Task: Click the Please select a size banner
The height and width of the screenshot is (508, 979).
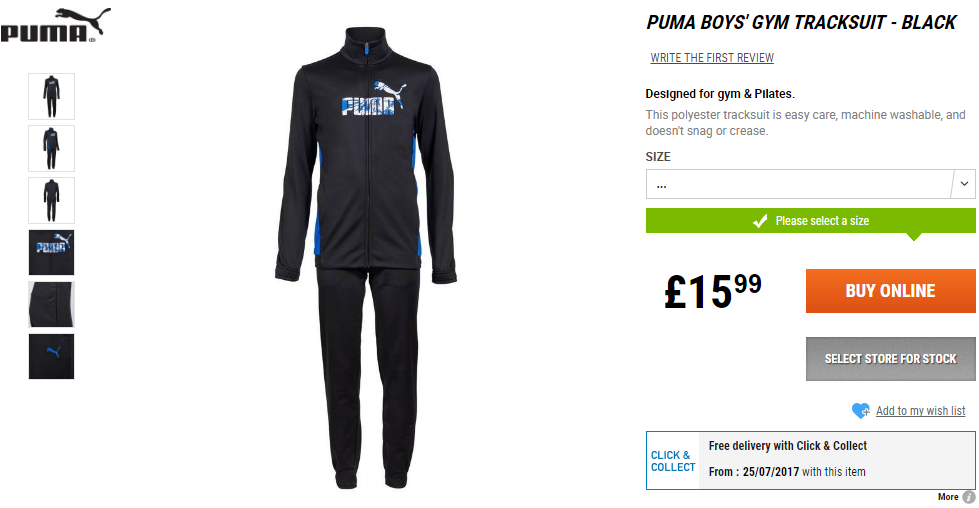Action: coord(810,221)
